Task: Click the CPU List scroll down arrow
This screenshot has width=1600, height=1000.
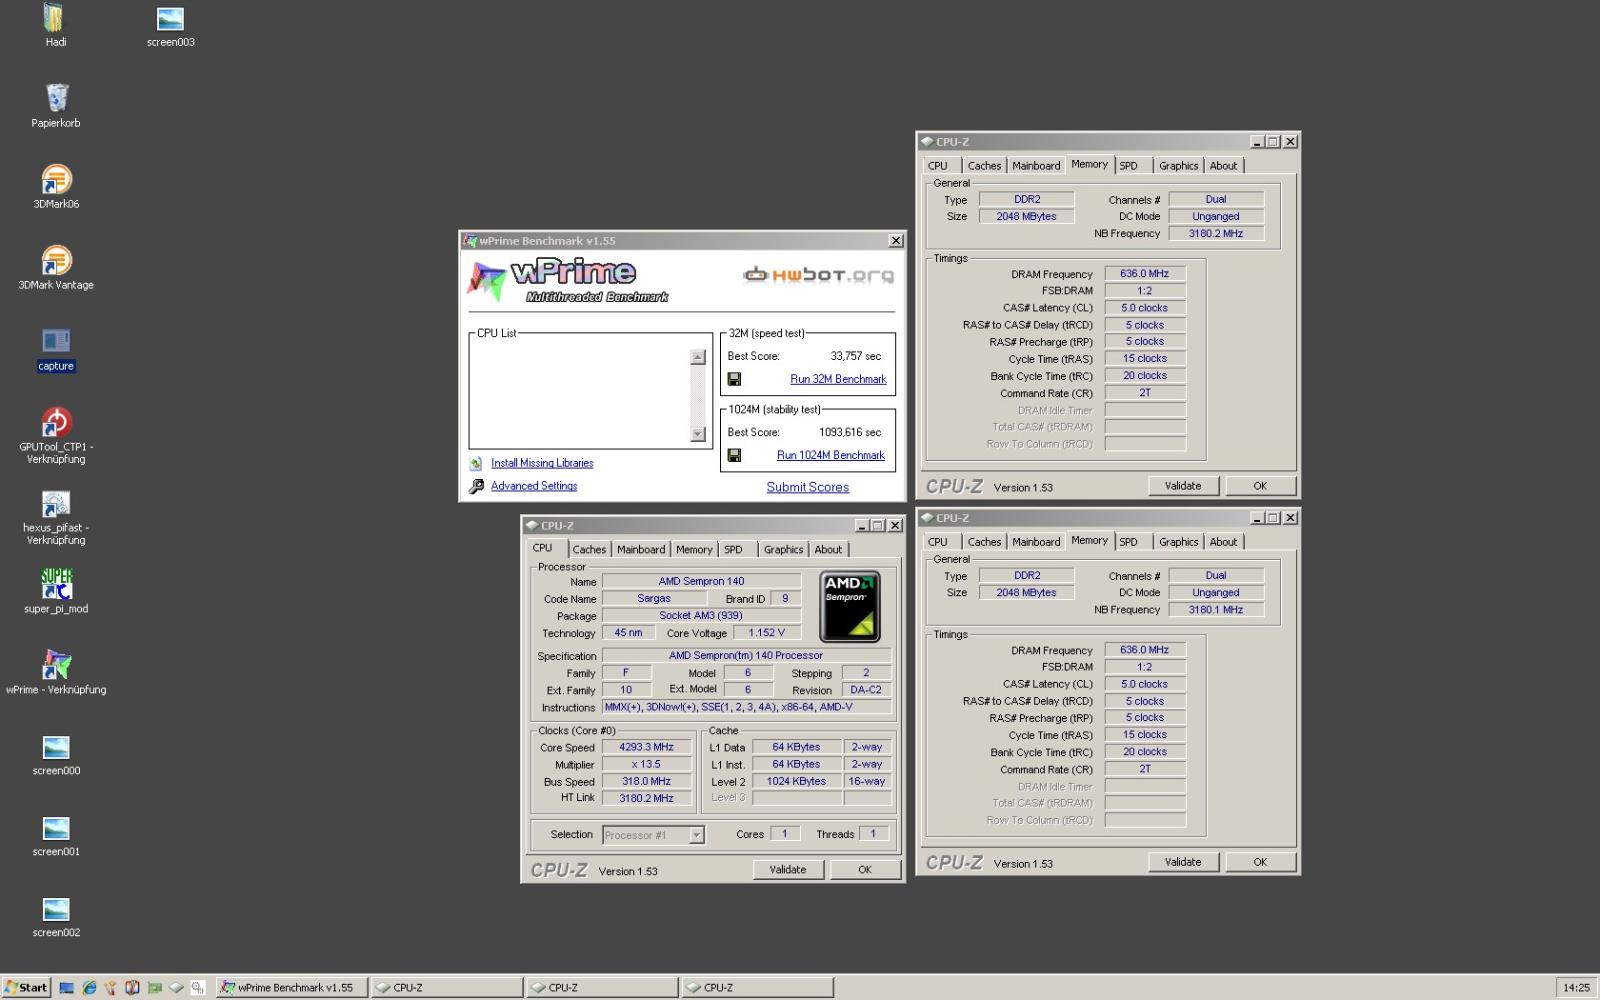Action: (698, 434)
